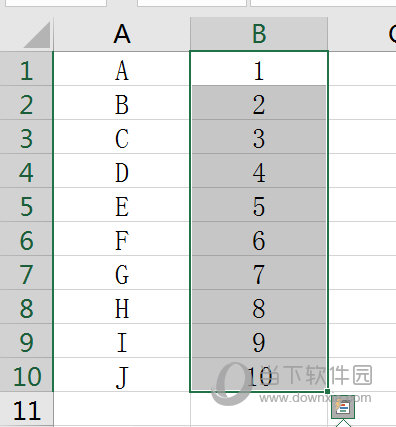
Task: Click the fill handle of the selection
Action: coord(327,391)
